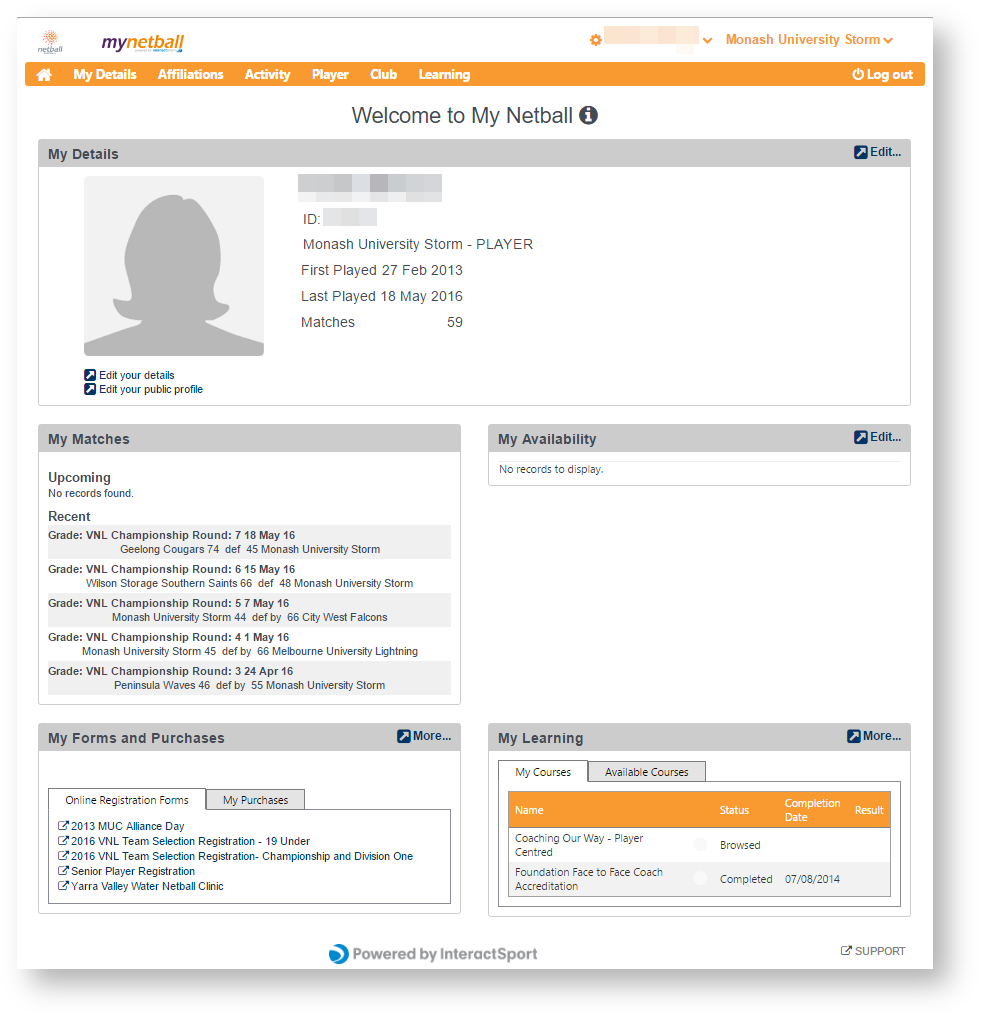Screen dimensions: 981x1017
Task: Open the My Details menu
Action: pyautogui.click(x=104, y=75)
